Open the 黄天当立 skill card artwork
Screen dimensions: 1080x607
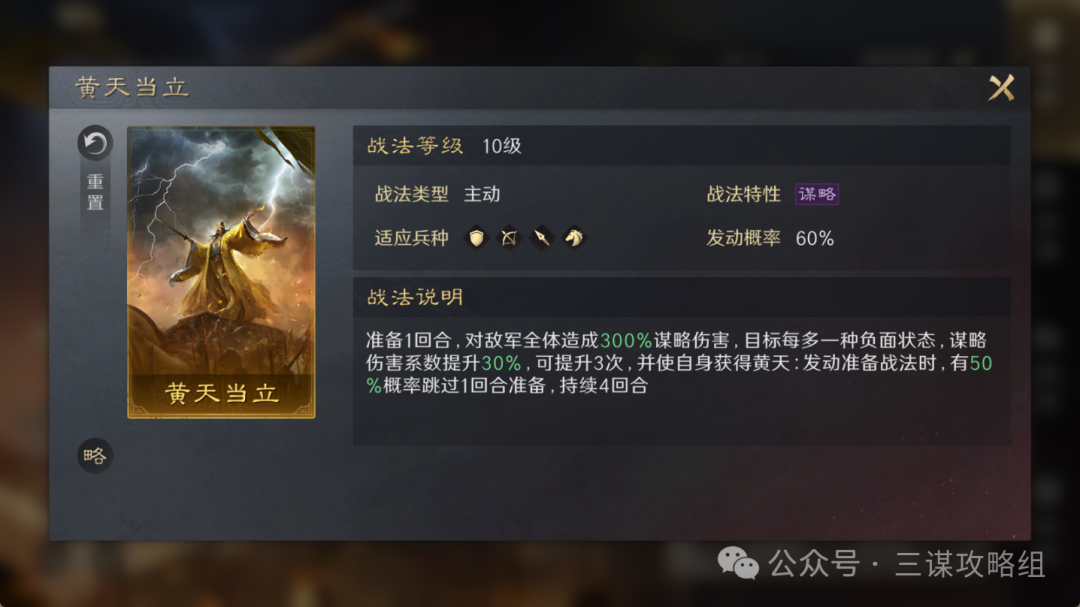click(221, 272)
